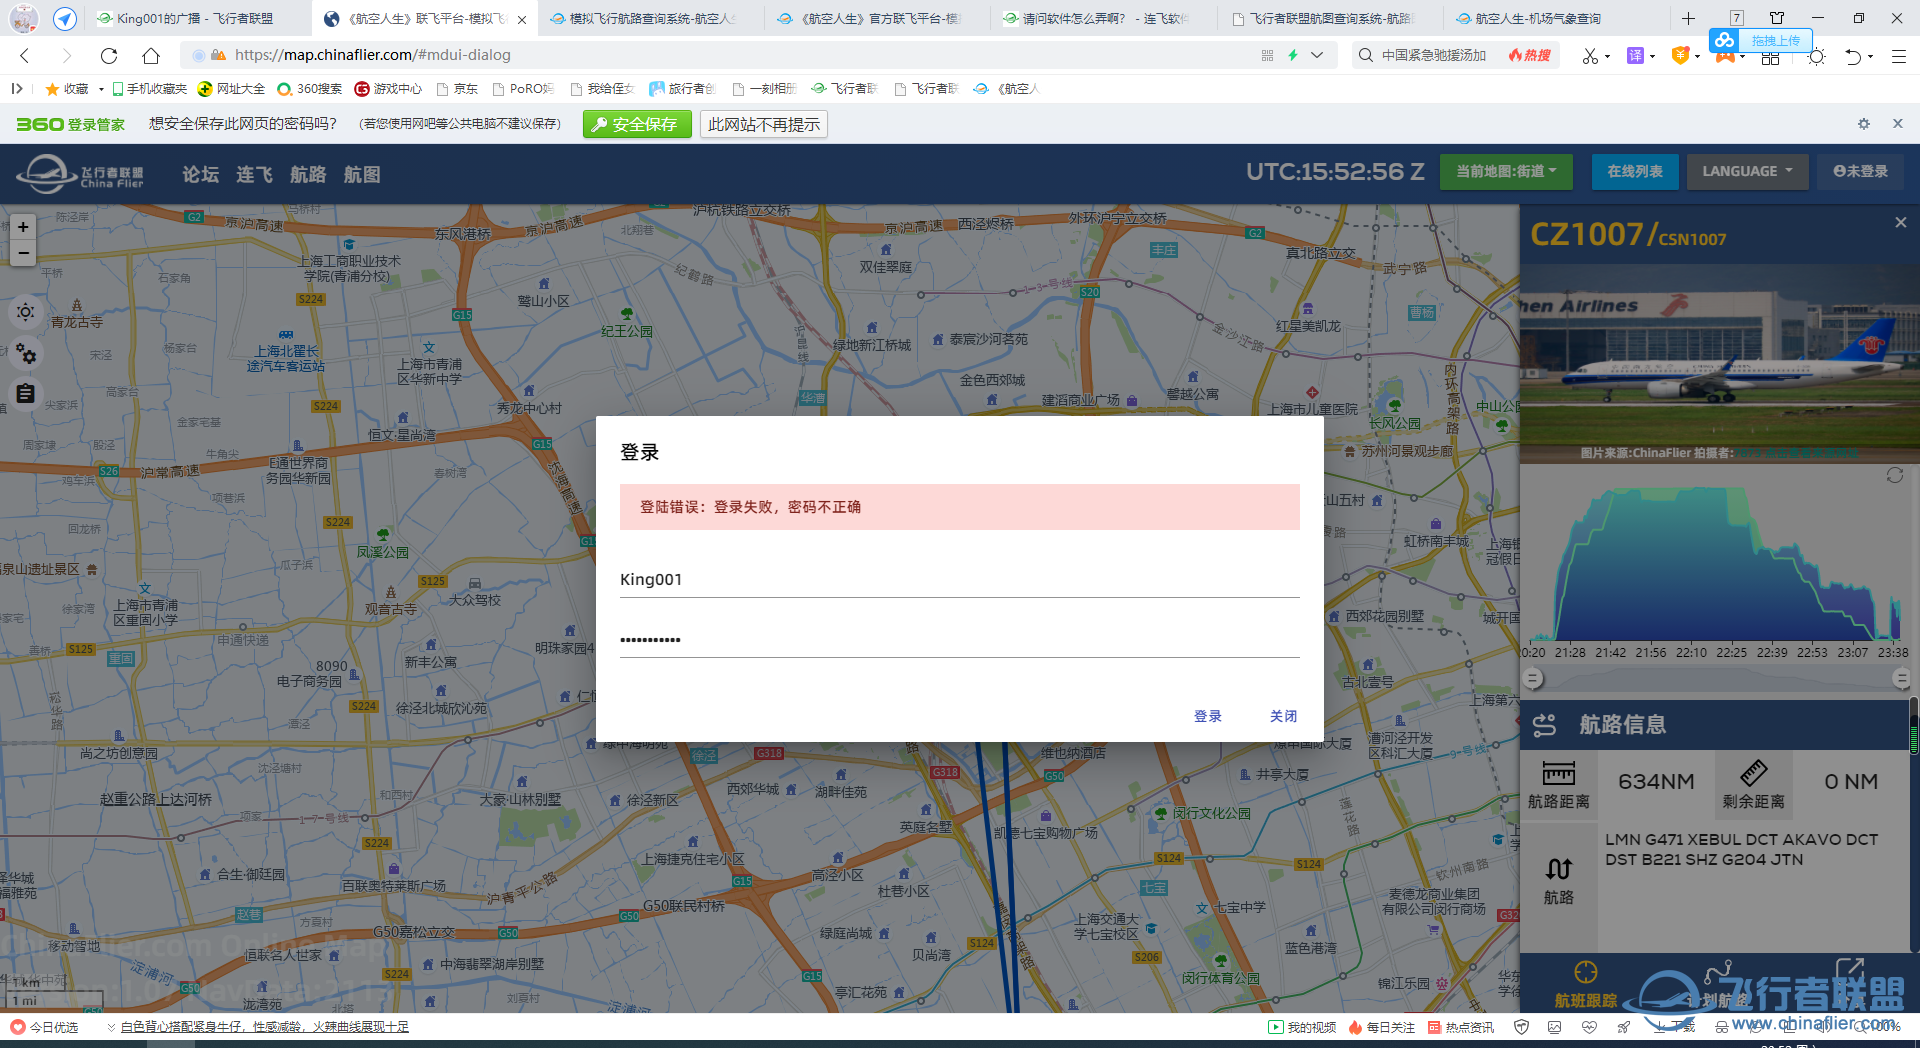The width and height of the screenshot is (1920, 1048).
Task: Select the 航班跟踪 flight tracking icon
Action: click(x=1586, y=985)
